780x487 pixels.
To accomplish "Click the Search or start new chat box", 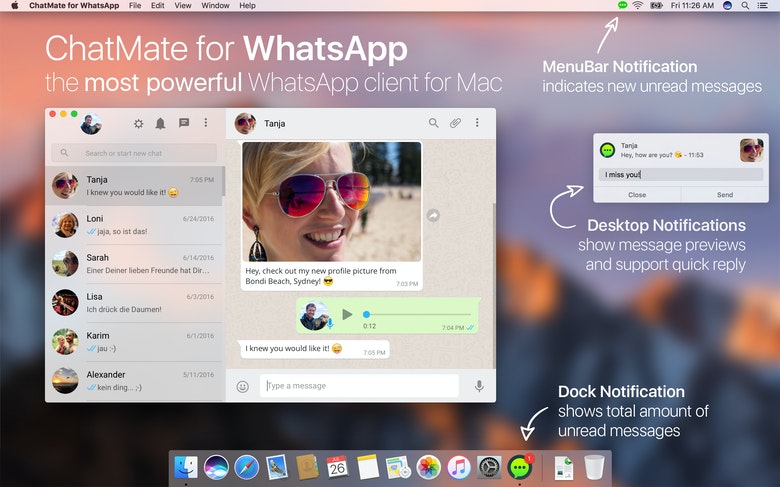I will point(134,153).
